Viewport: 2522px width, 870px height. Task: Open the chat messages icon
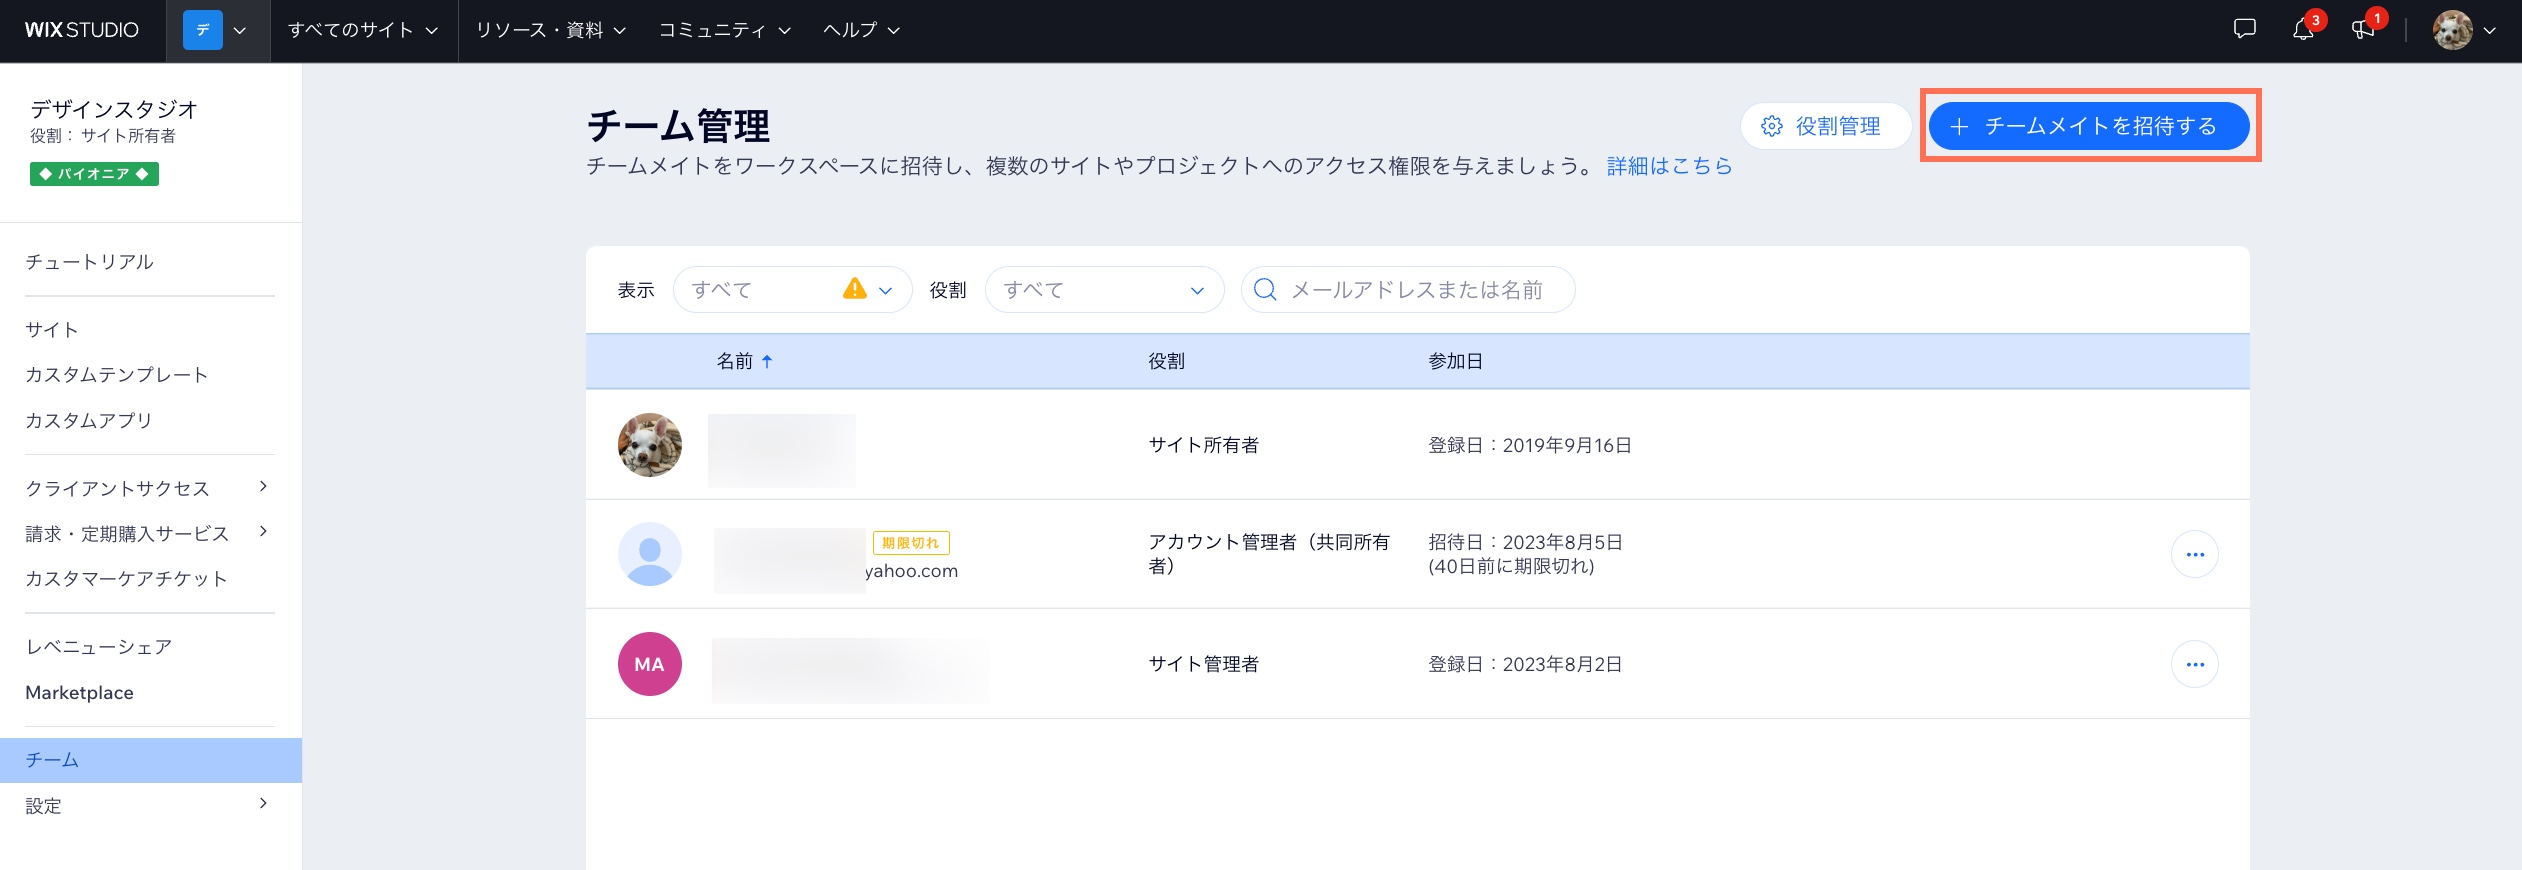pyautogui.click(x=2244, y=29)
